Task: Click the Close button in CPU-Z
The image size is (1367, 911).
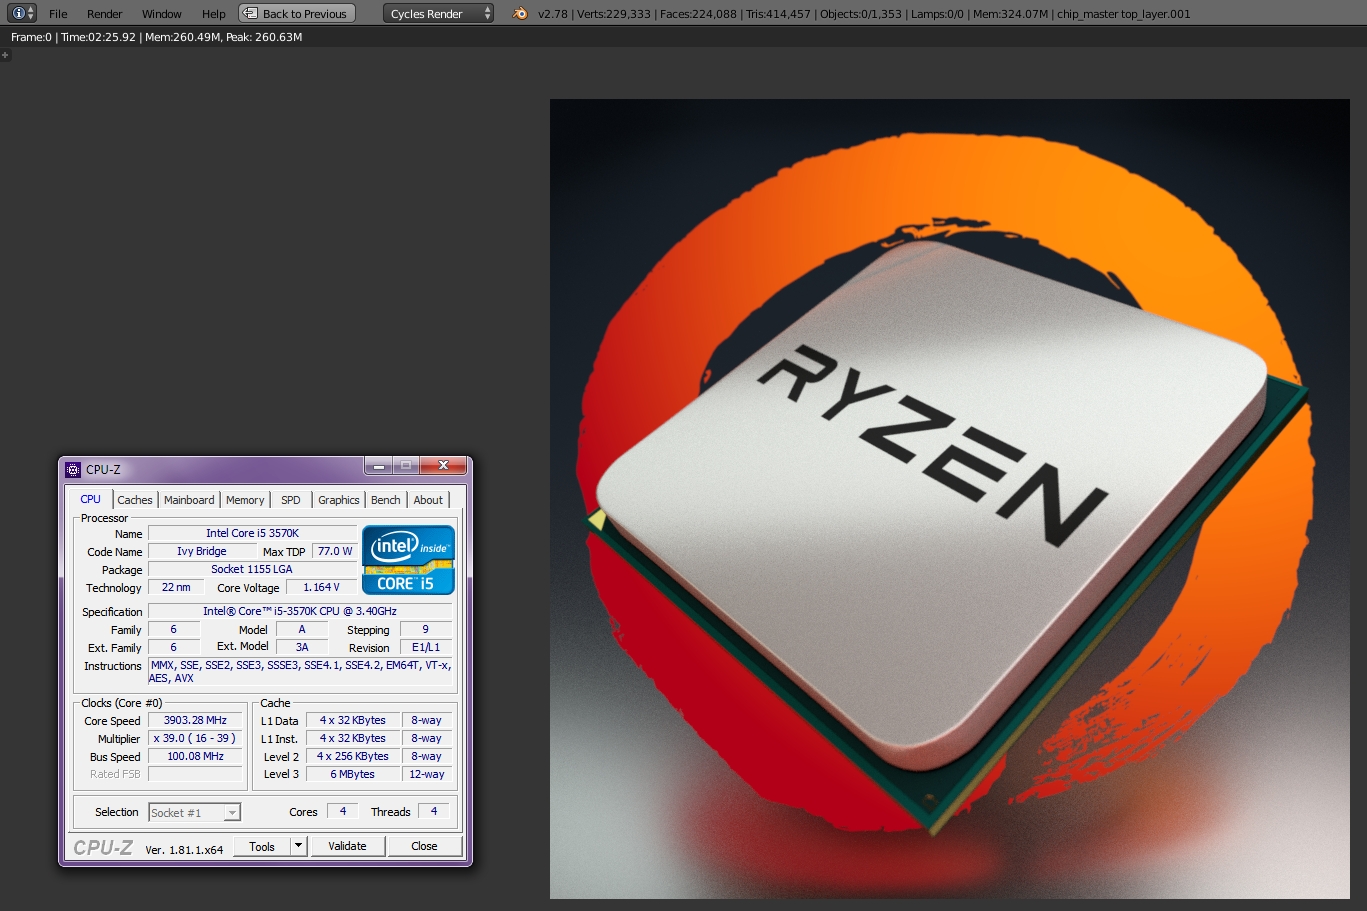Action: tap(424, 846)
